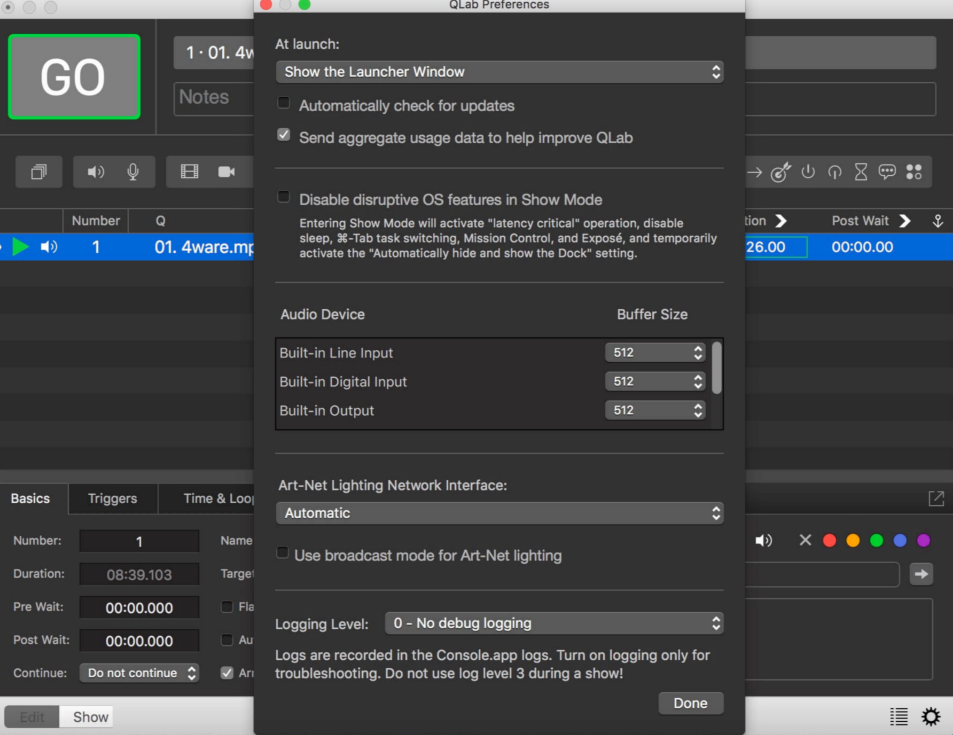Click the Pre Wait field in Basics

click(x=139, y=607)
